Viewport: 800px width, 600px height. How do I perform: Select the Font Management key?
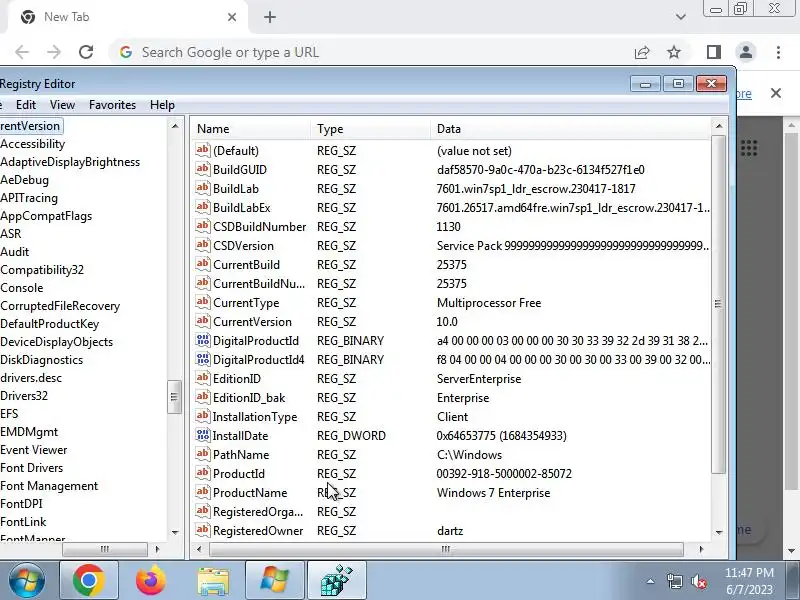coord(49,486)
